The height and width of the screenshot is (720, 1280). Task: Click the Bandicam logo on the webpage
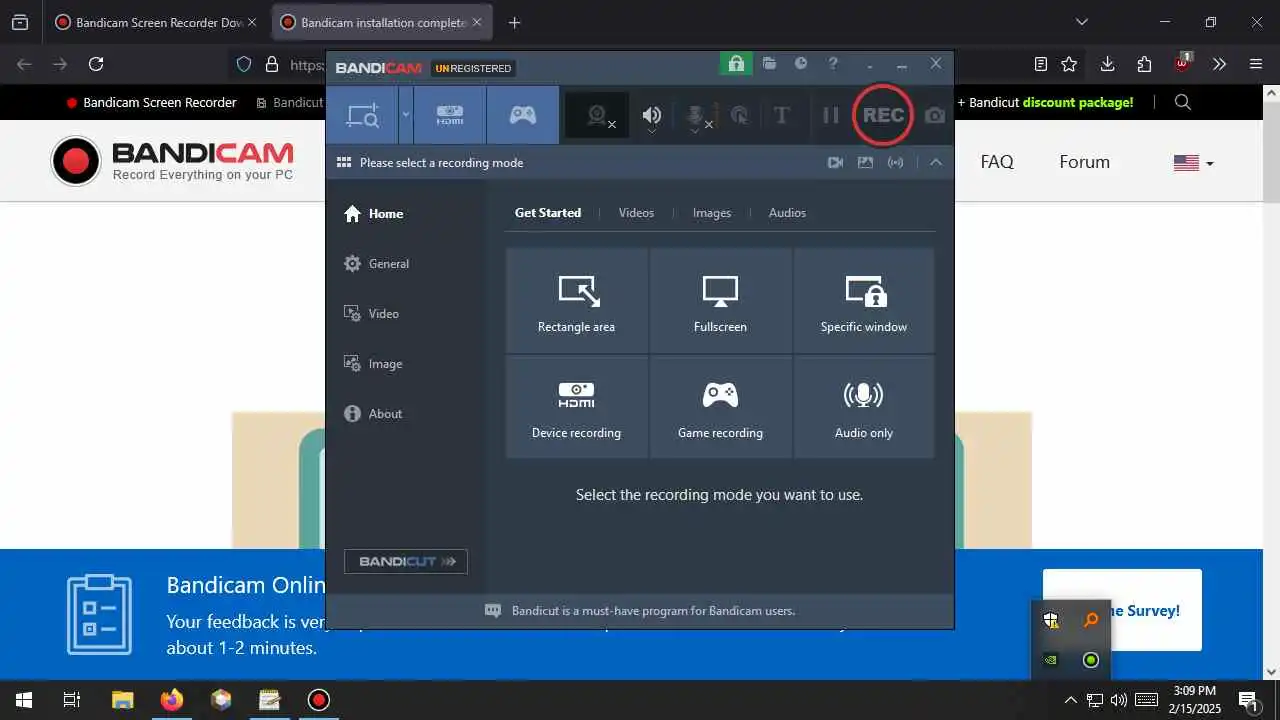pos(173,162)
